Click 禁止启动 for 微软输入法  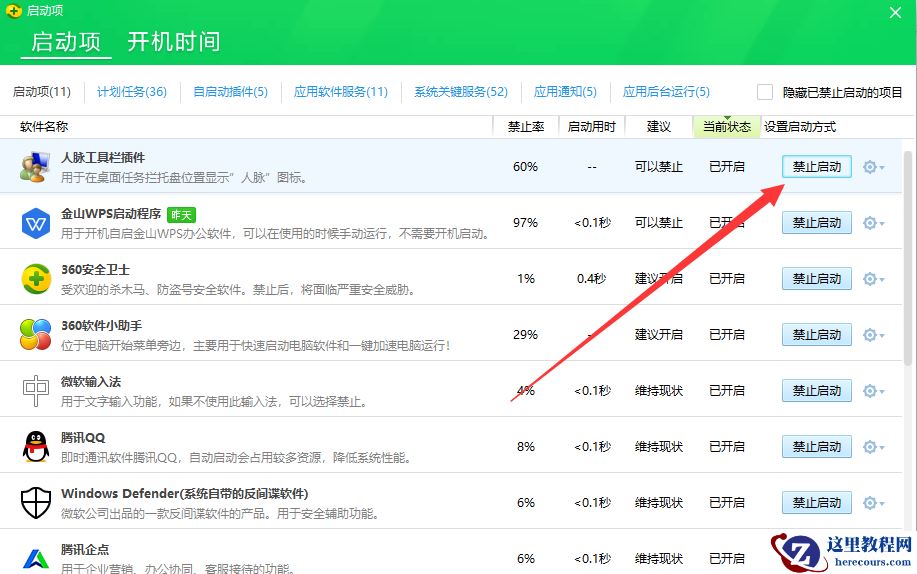[x=816, y=391]
